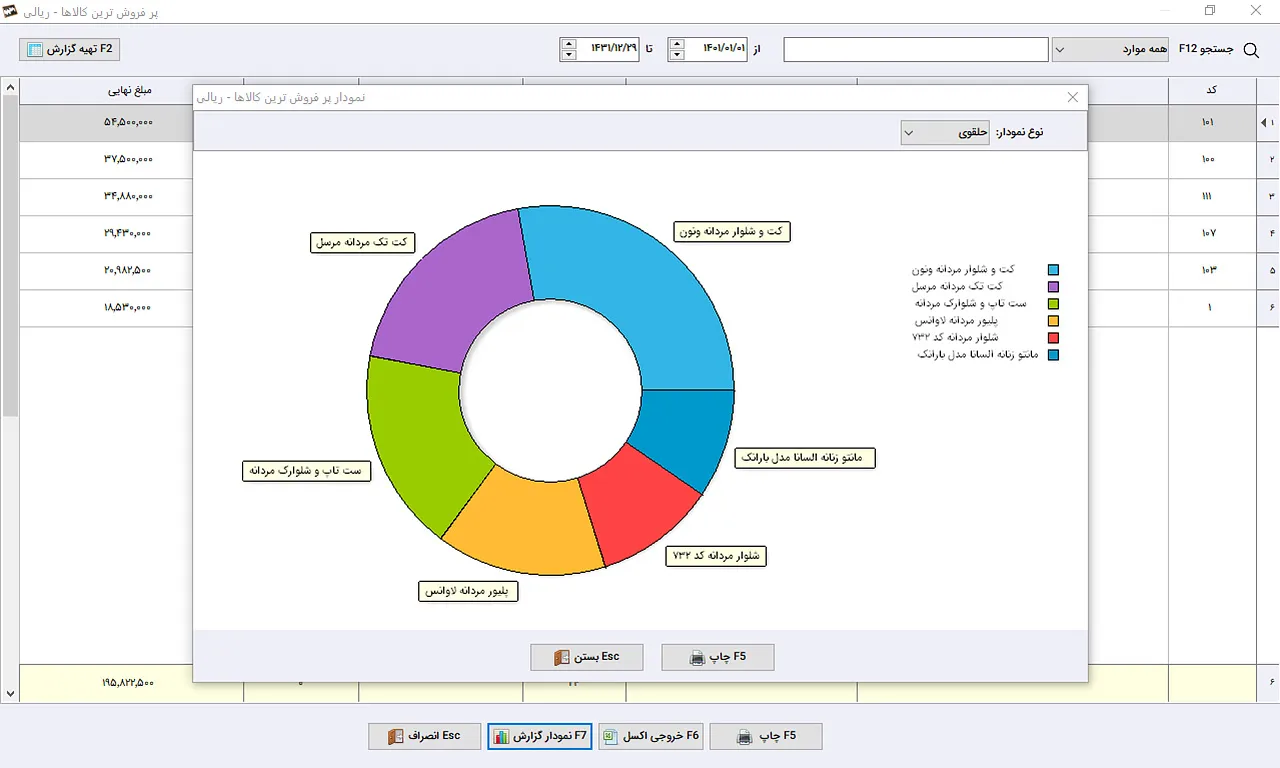The width and height of the screenshot is (1280, 768).
Task: Click the orange legend swatch for پلیور مردانه لاوانس
Action: coord(1053,321)
